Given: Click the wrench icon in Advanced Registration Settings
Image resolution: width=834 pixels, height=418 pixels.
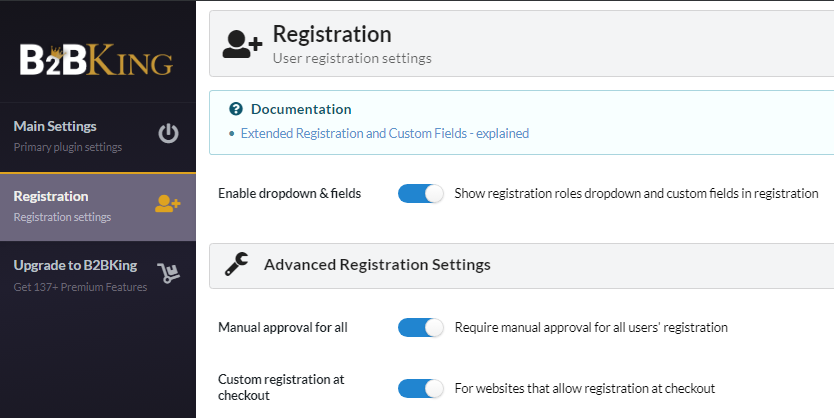Looking at the screenshot, I should 236,264.
